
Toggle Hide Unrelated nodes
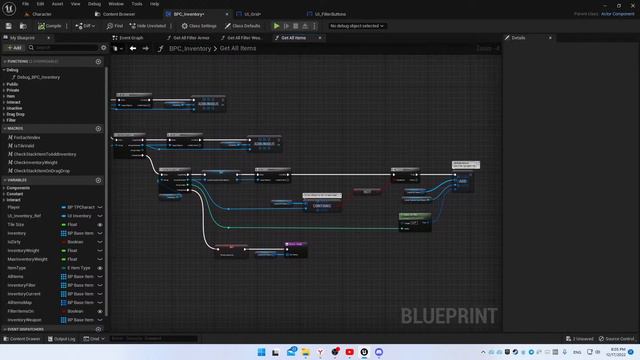(x=148, y=26)
